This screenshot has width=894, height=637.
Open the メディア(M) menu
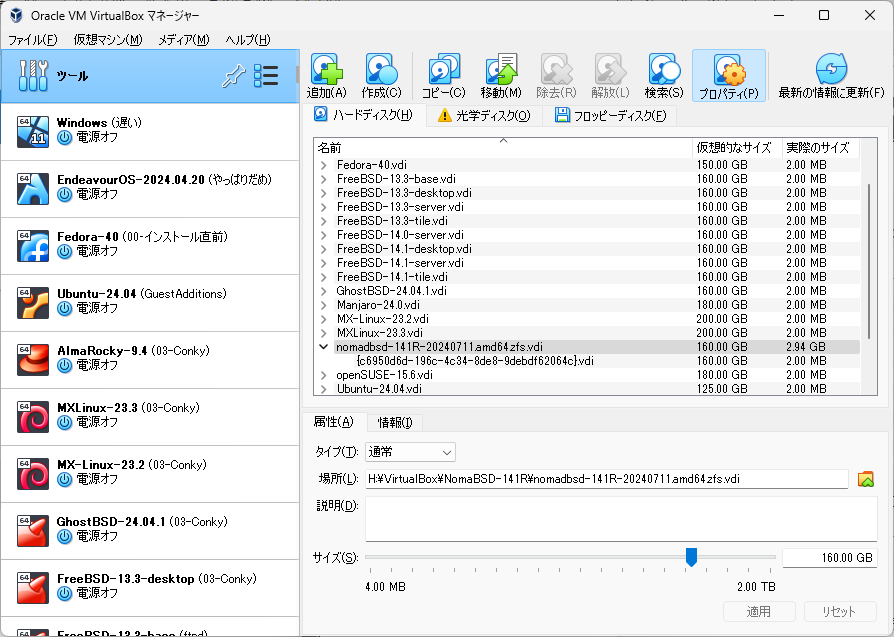[x=184, y=40]
